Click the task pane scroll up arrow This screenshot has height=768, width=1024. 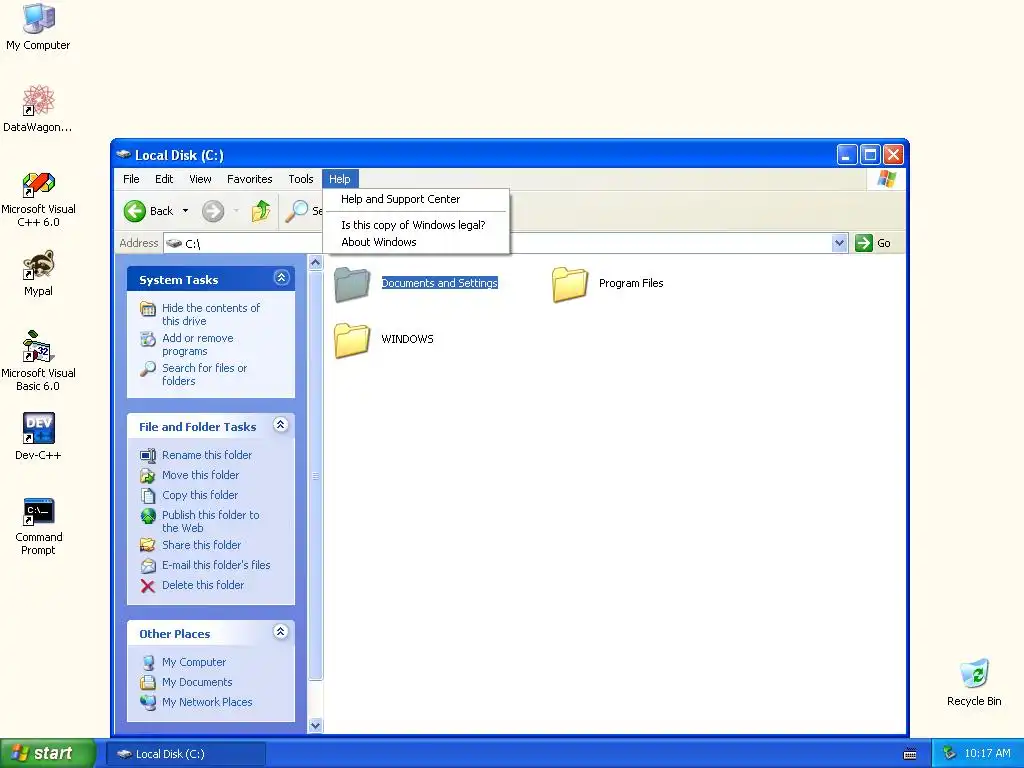coord(315,263)
